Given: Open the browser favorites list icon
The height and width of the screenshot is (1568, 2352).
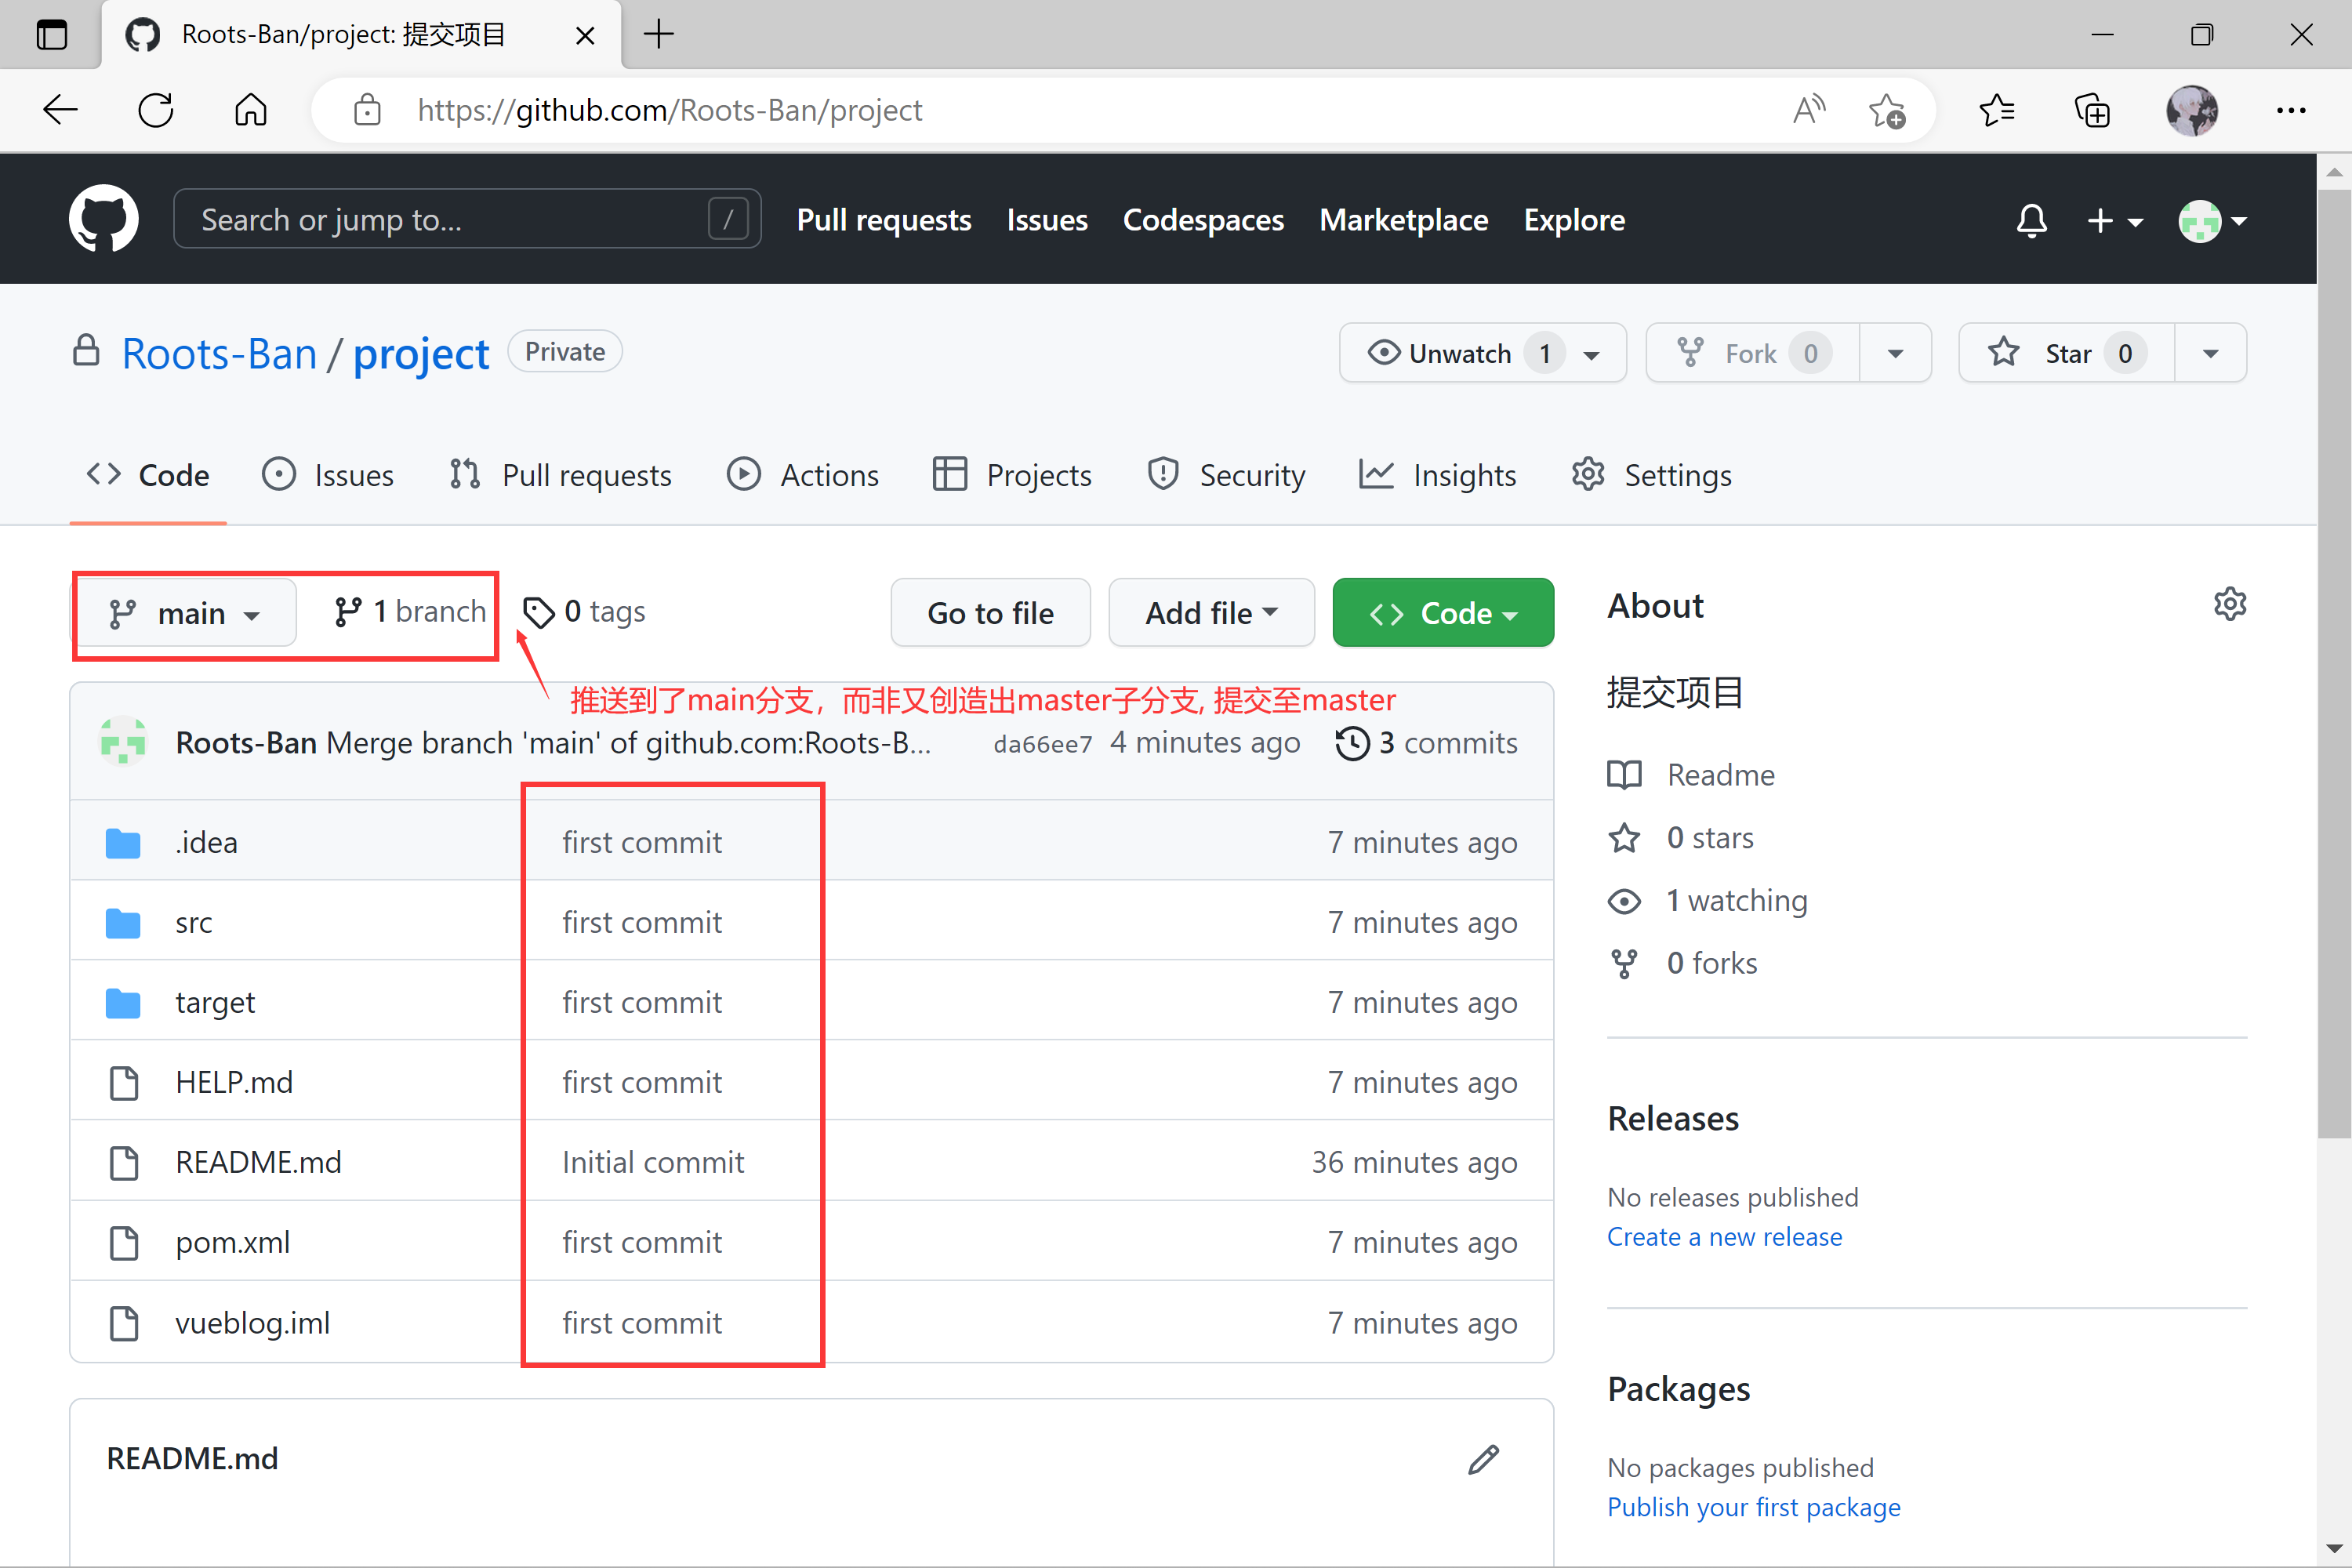Looking at the screenshot, I should pyautogui.click(x=1997, y=110).
